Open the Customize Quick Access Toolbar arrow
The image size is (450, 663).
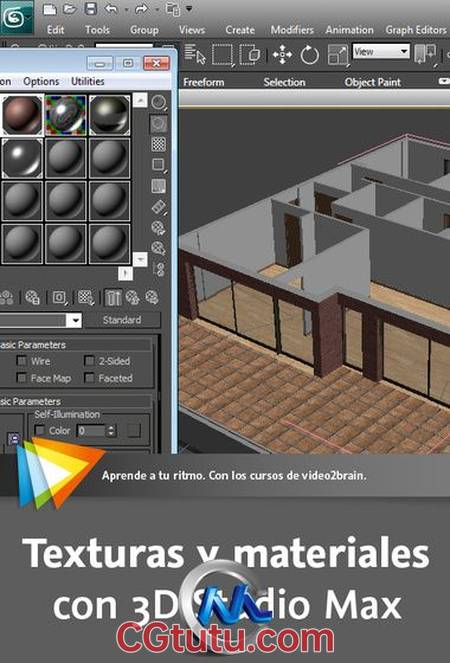[189, 8]
